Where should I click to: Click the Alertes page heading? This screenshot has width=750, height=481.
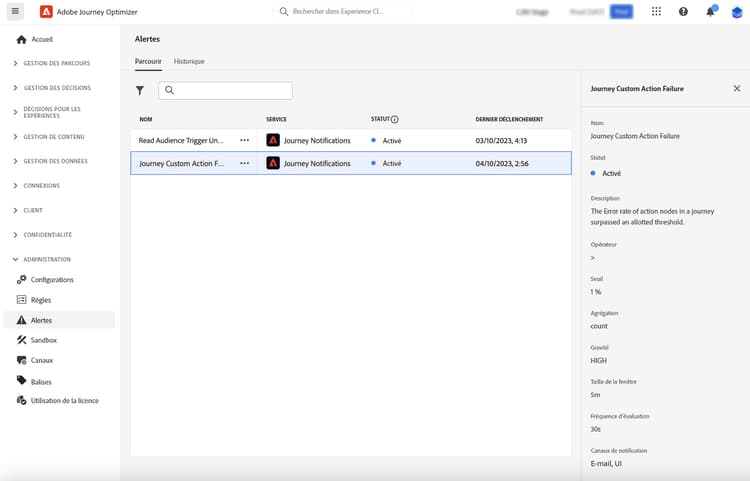click(x=147, y=39)
